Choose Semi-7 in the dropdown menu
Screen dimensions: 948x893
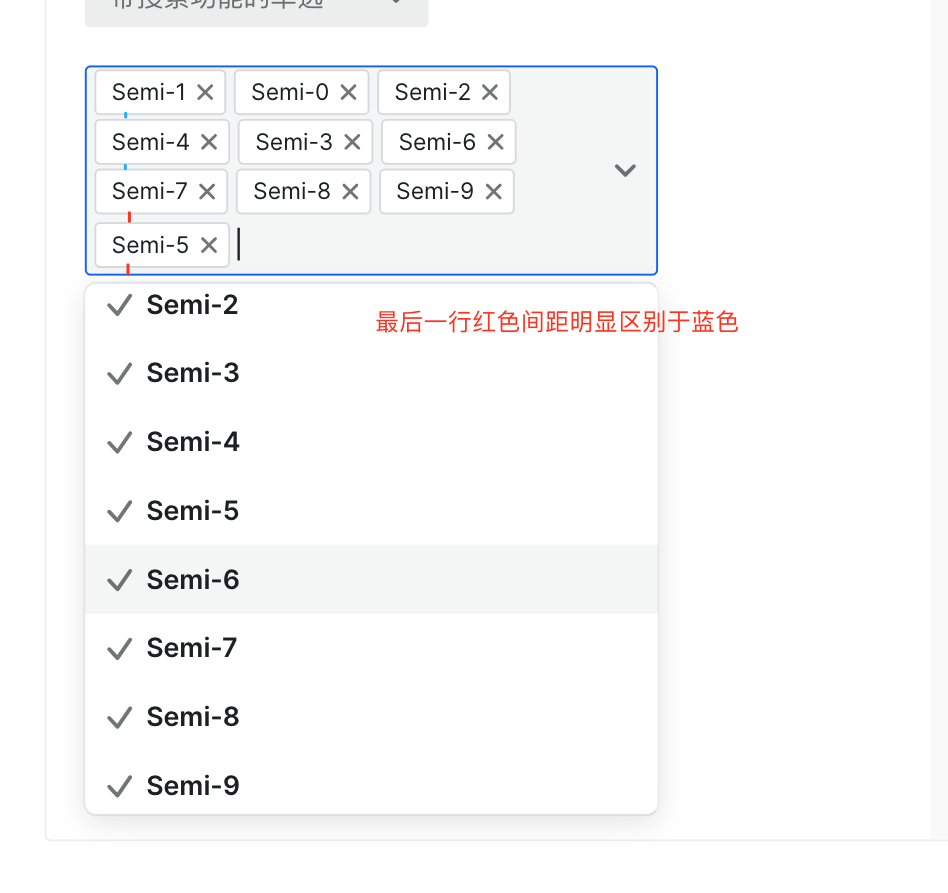pos(192,648)
